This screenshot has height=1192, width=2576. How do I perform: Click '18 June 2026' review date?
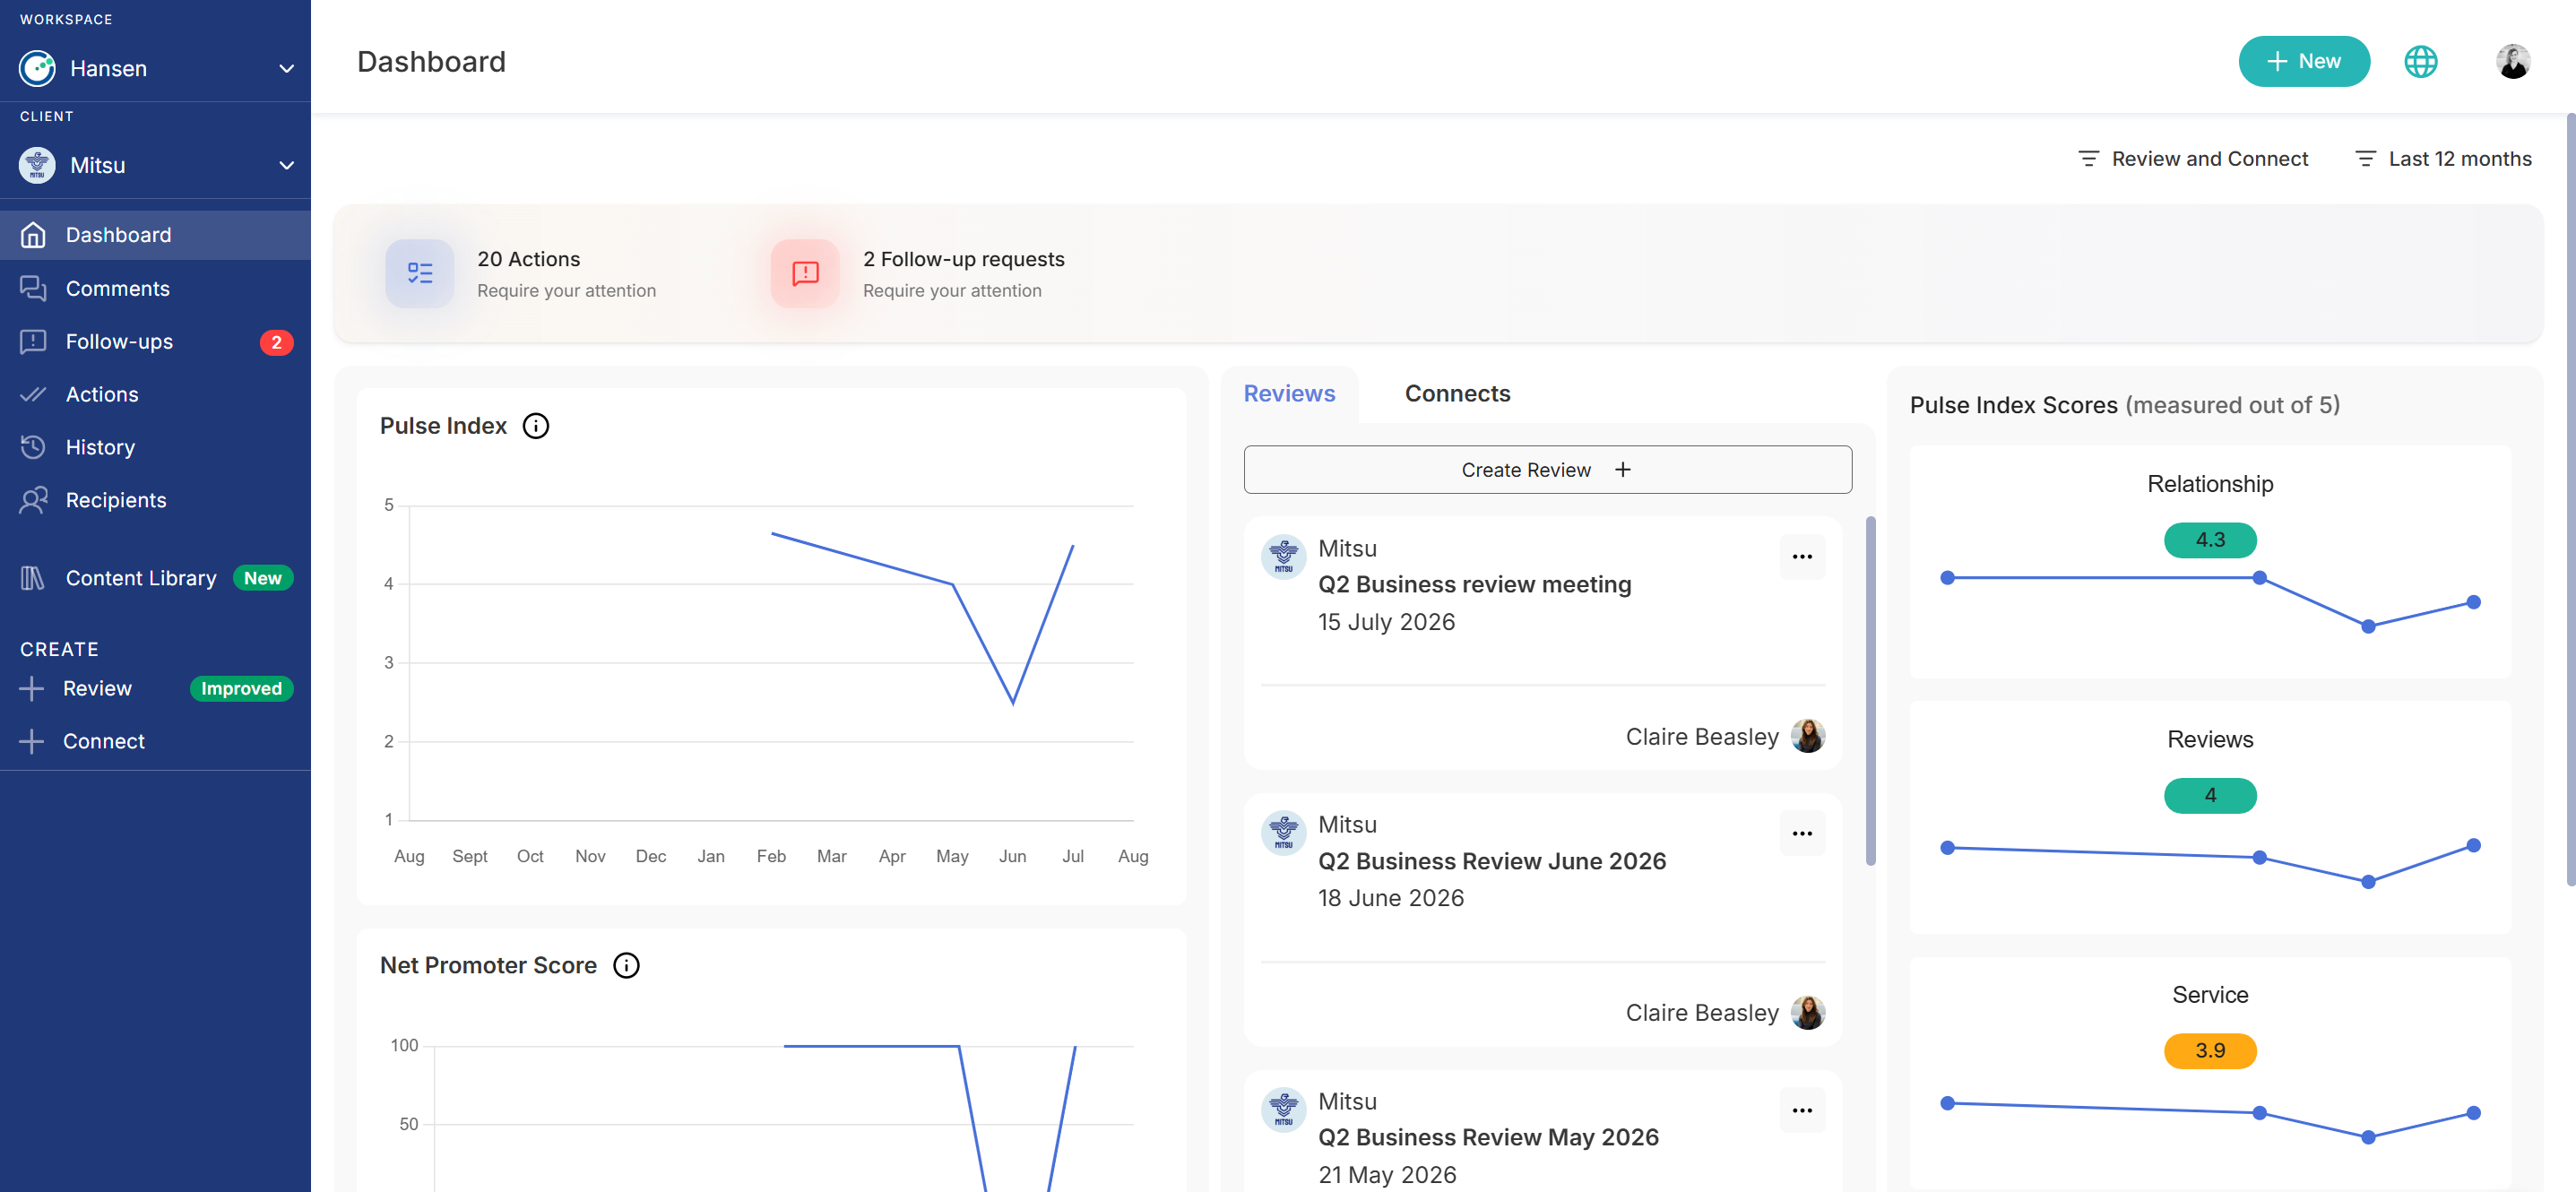coord(1390,898)
